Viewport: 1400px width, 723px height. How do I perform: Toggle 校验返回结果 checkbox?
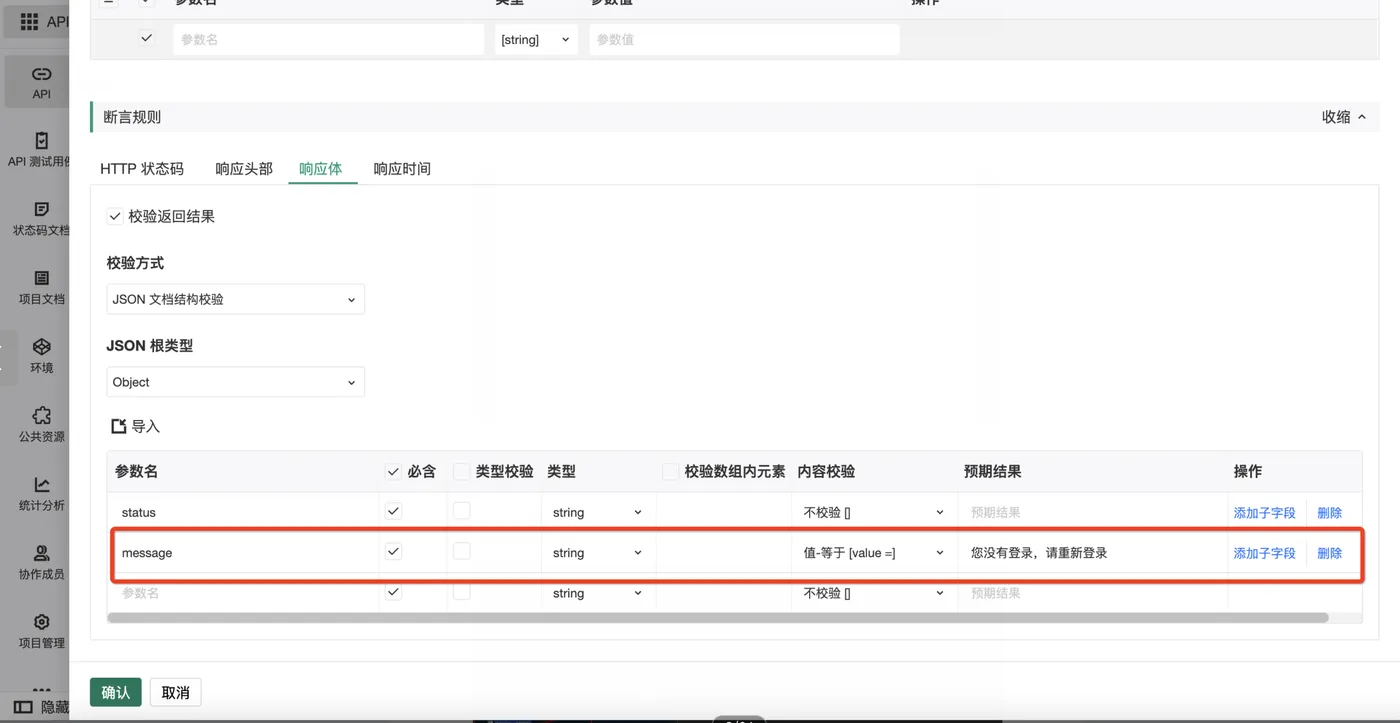pyautogui.click(x=115, y=216)
